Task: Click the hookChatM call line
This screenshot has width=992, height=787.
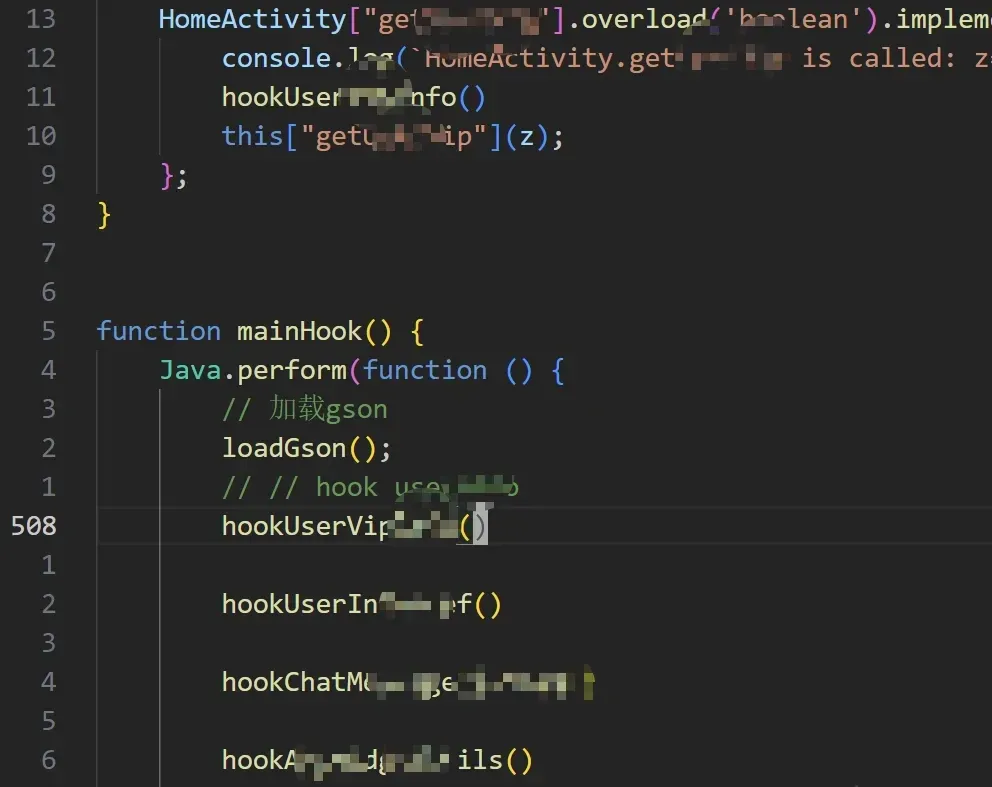Action: 408,682
